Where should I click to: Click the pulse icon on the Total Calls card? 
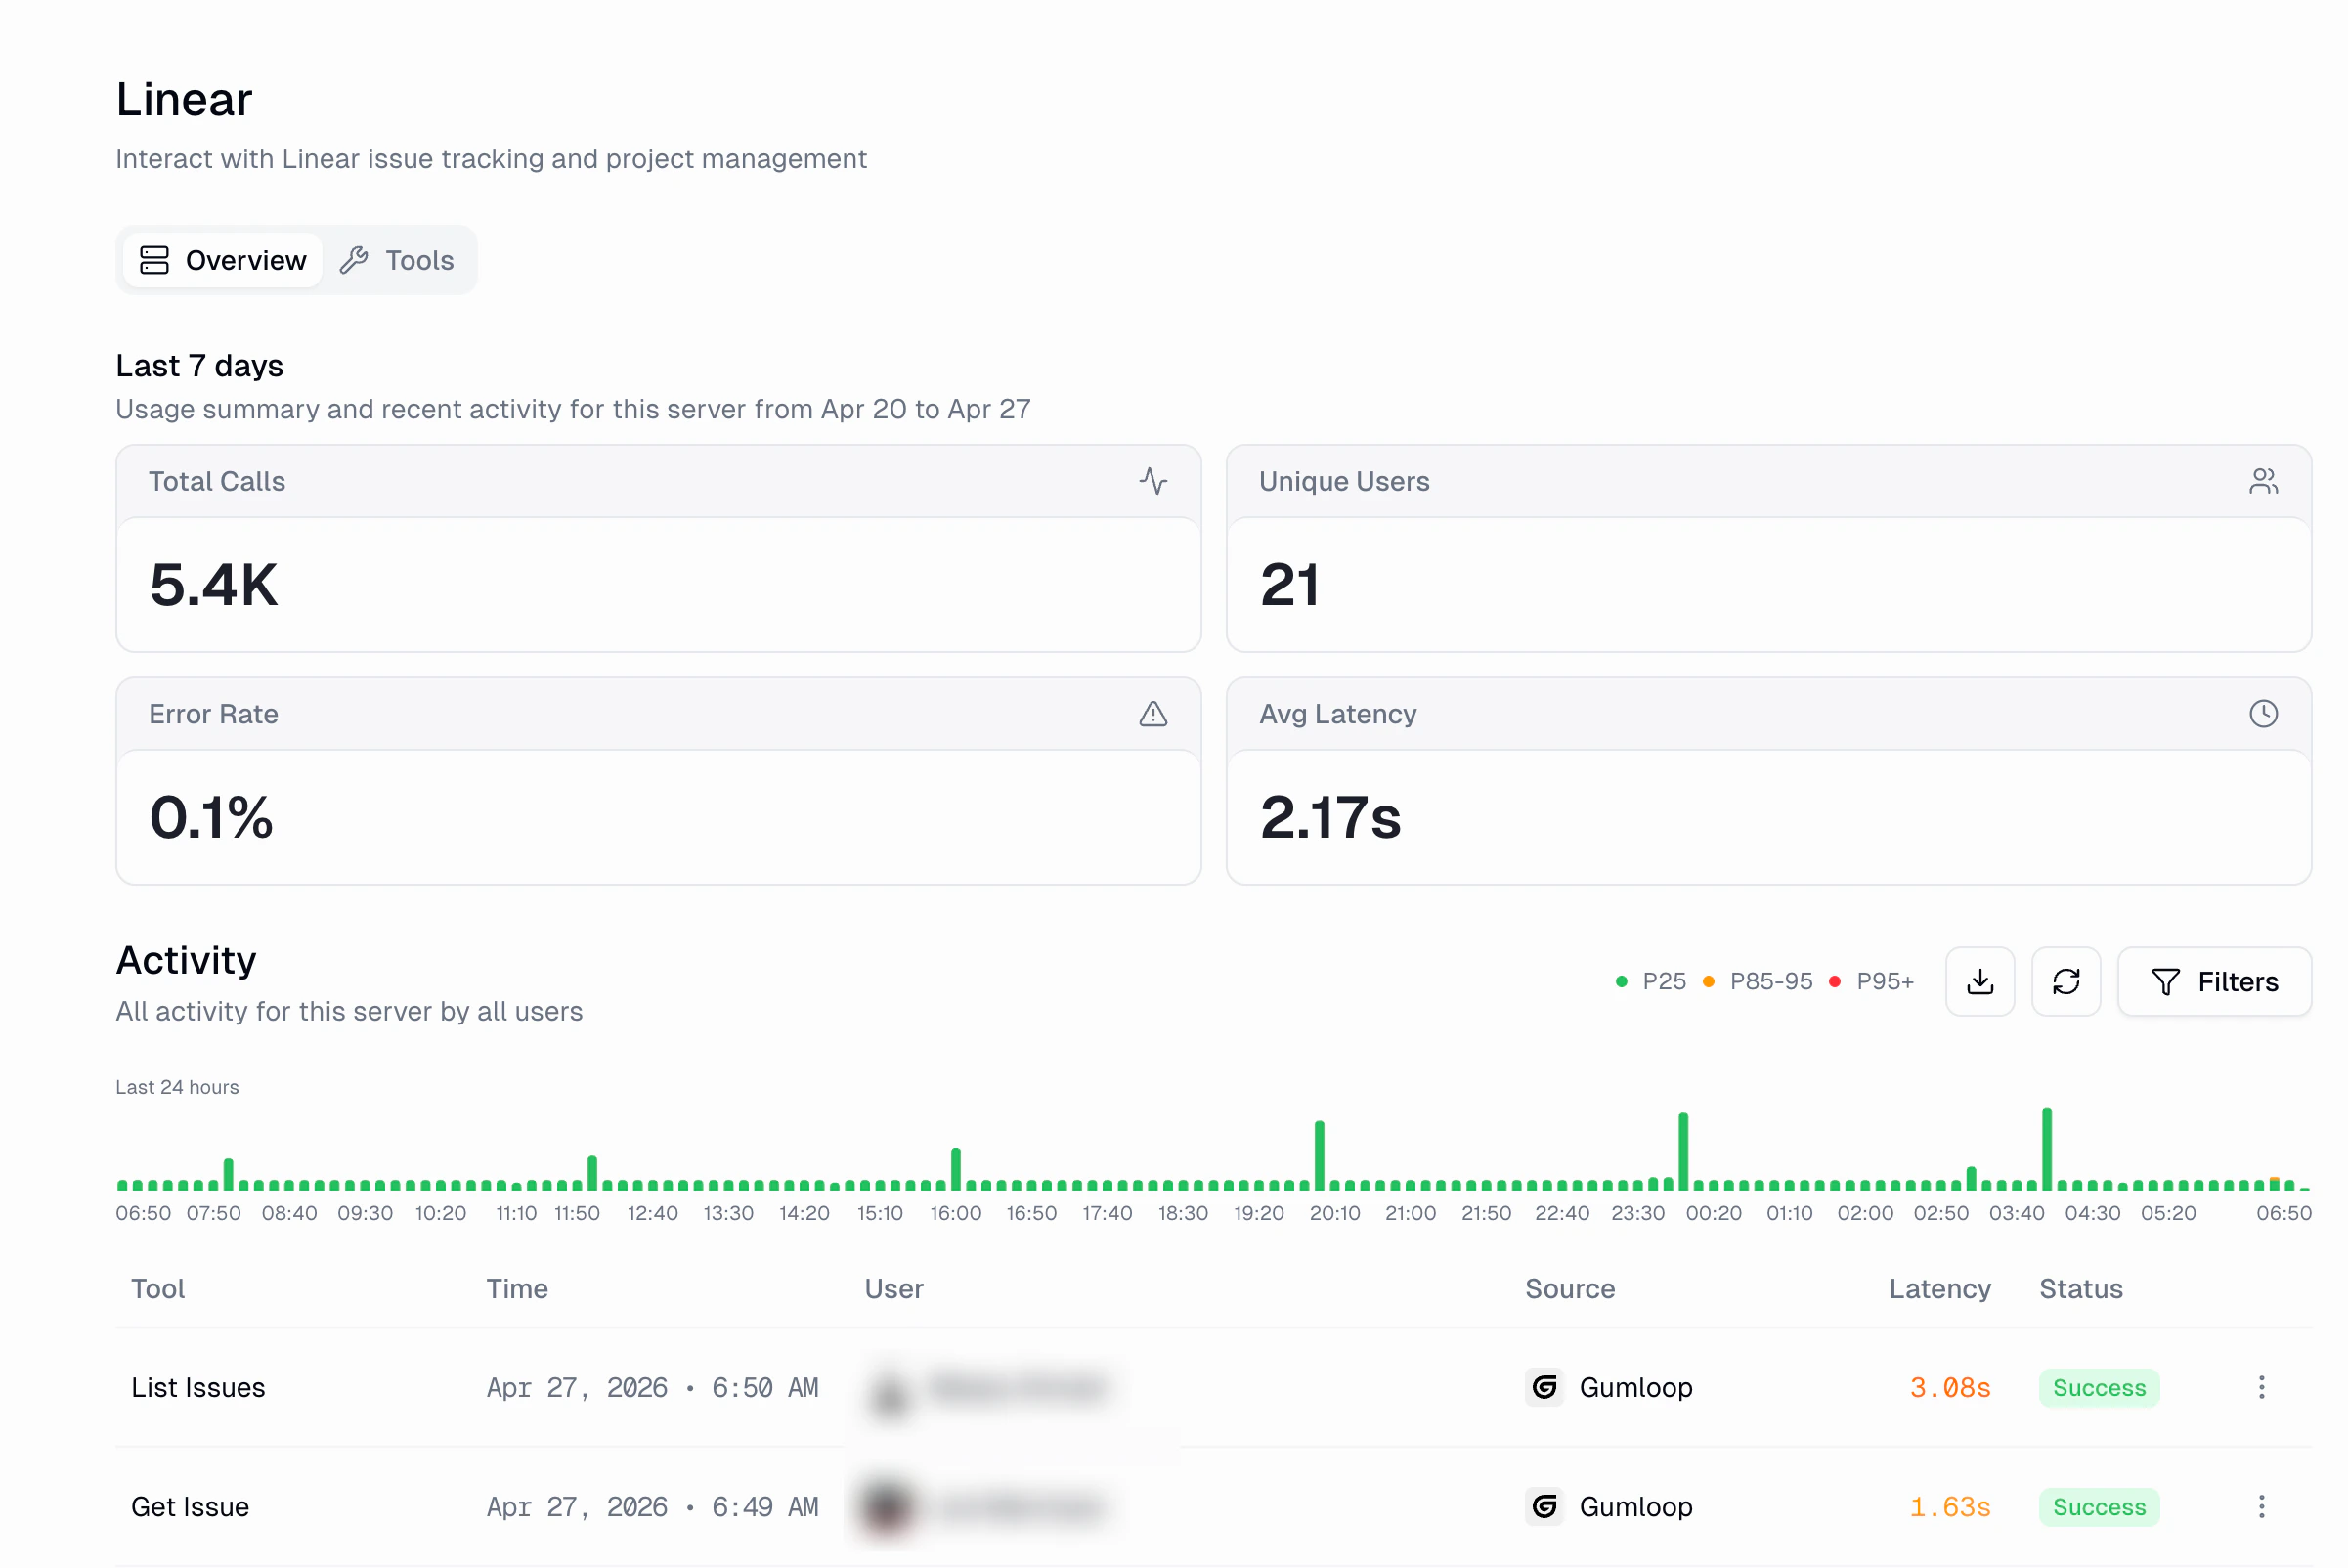(1153, 481)
